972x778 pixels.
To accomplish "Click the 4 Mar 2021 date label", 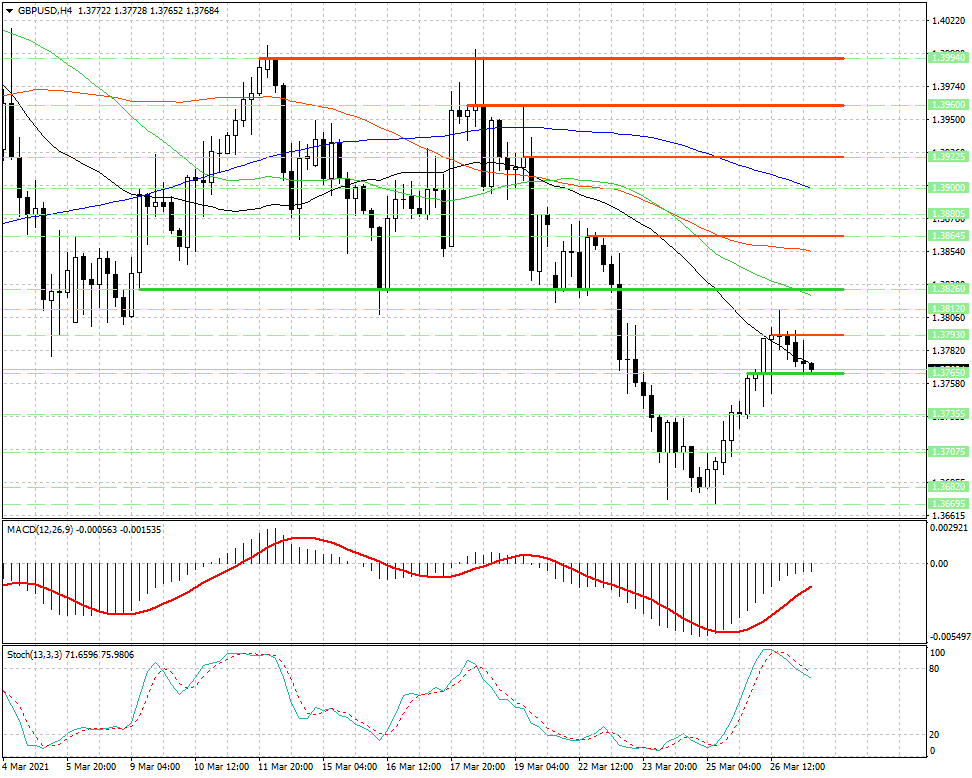I will coord(25,766).
